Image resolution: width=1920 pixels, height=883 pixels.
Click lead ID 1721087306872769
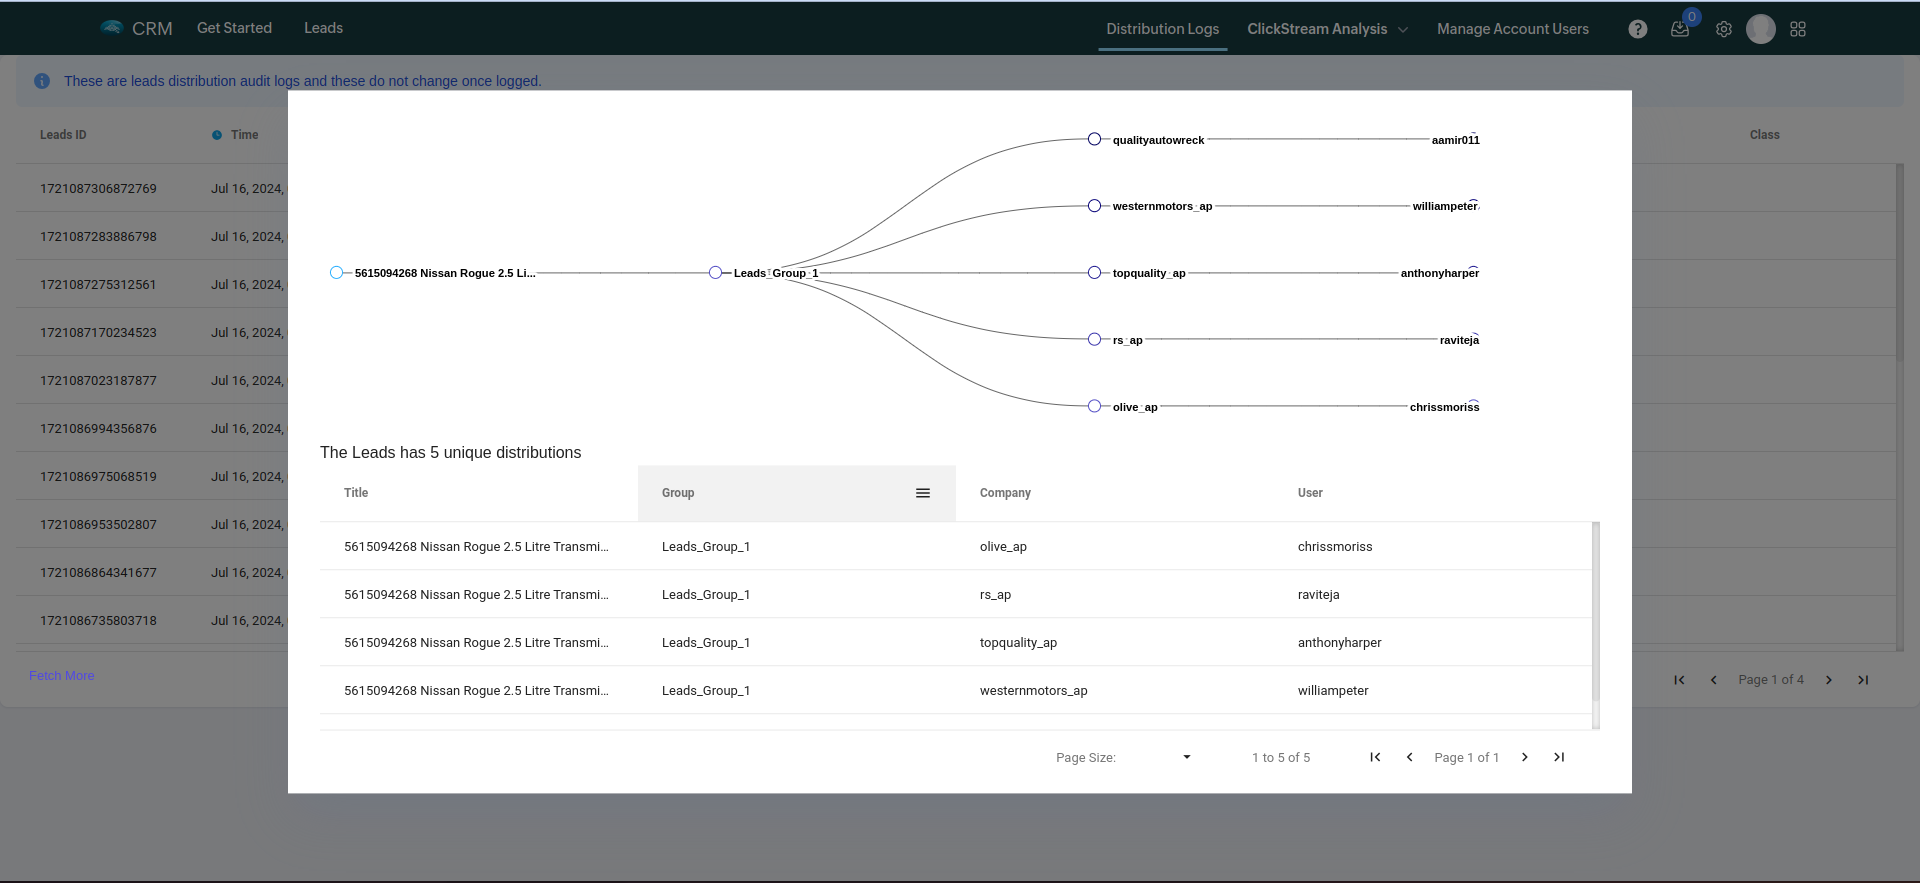click(x=98, y=189)
